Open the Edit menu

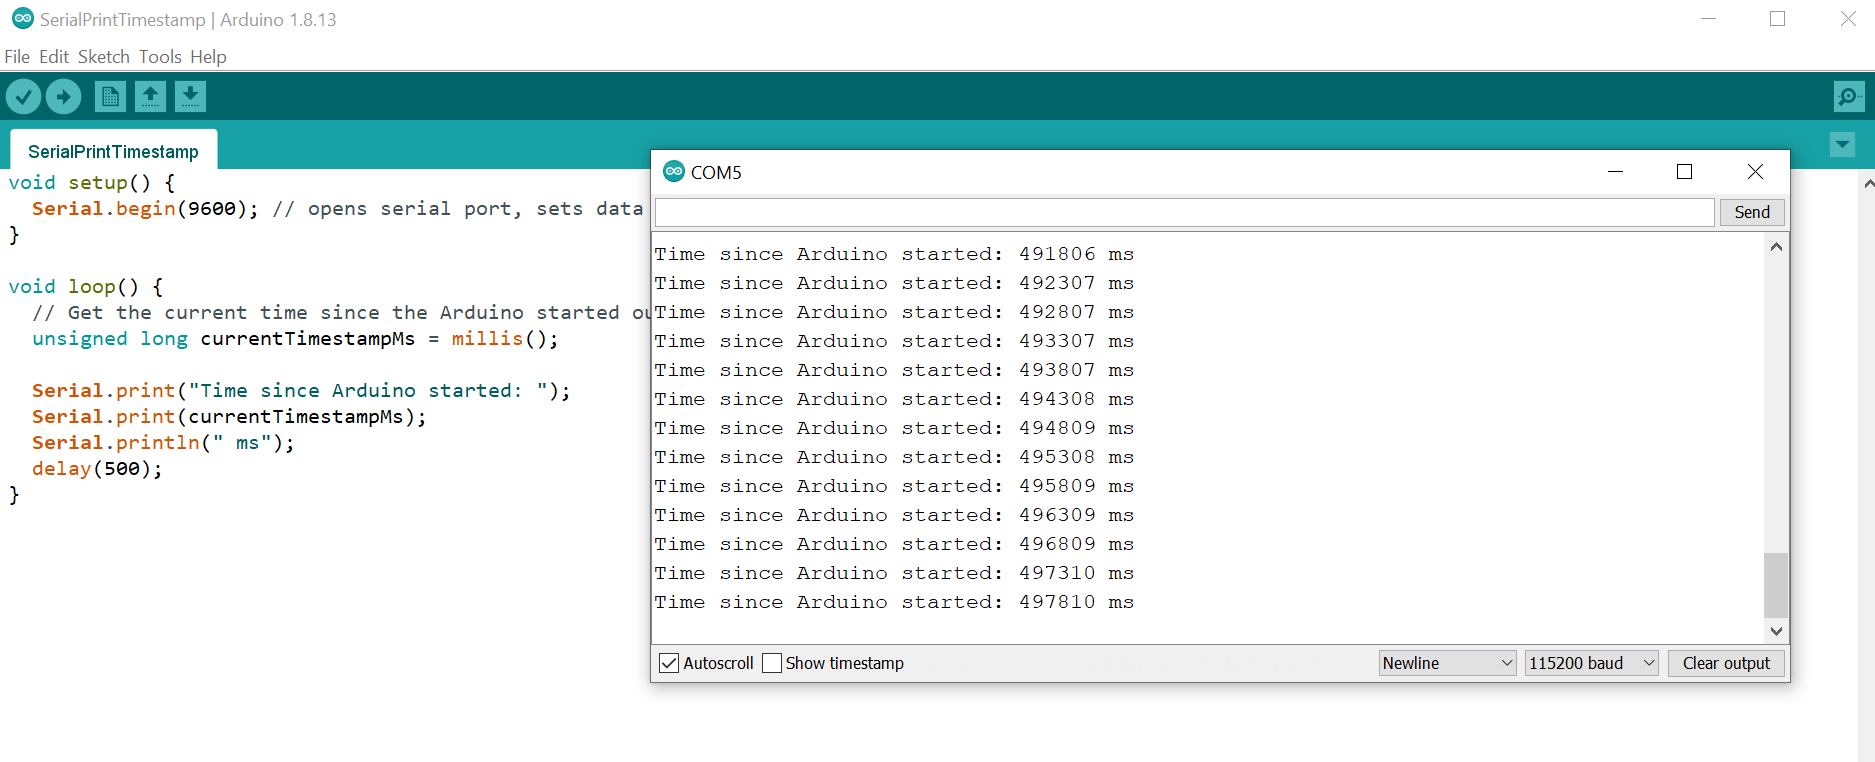[54, 57]
